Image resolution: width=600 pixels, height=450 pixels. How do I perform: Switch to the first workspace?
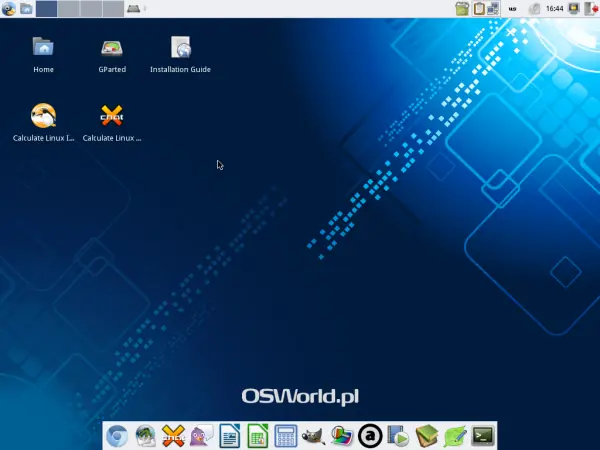[x=47, y=8]
